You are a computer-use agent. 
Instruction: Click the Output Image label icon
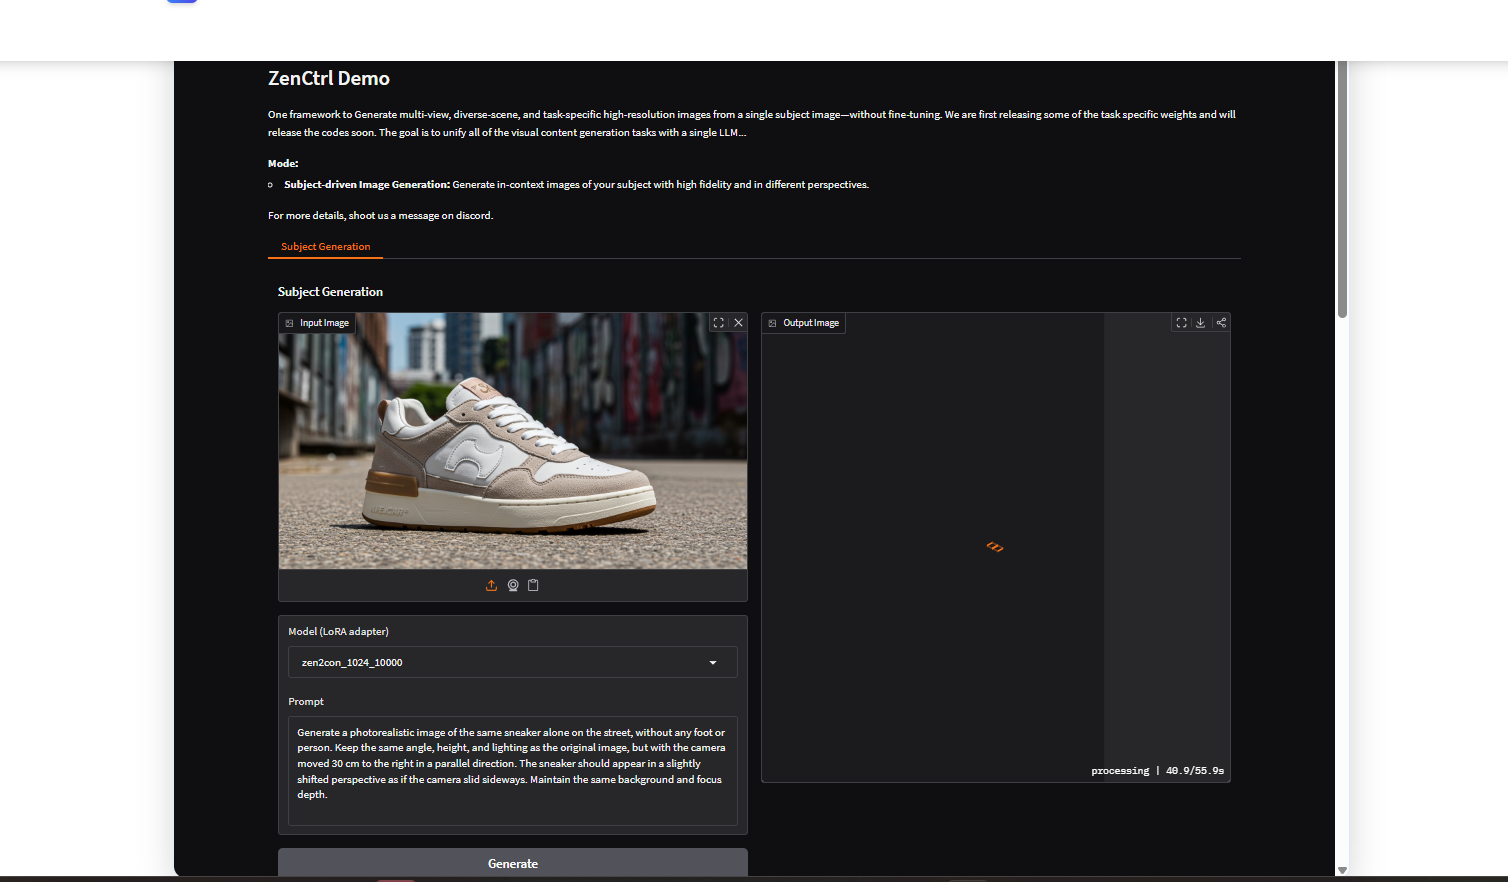pyautogui.click(x=773, y=323)
